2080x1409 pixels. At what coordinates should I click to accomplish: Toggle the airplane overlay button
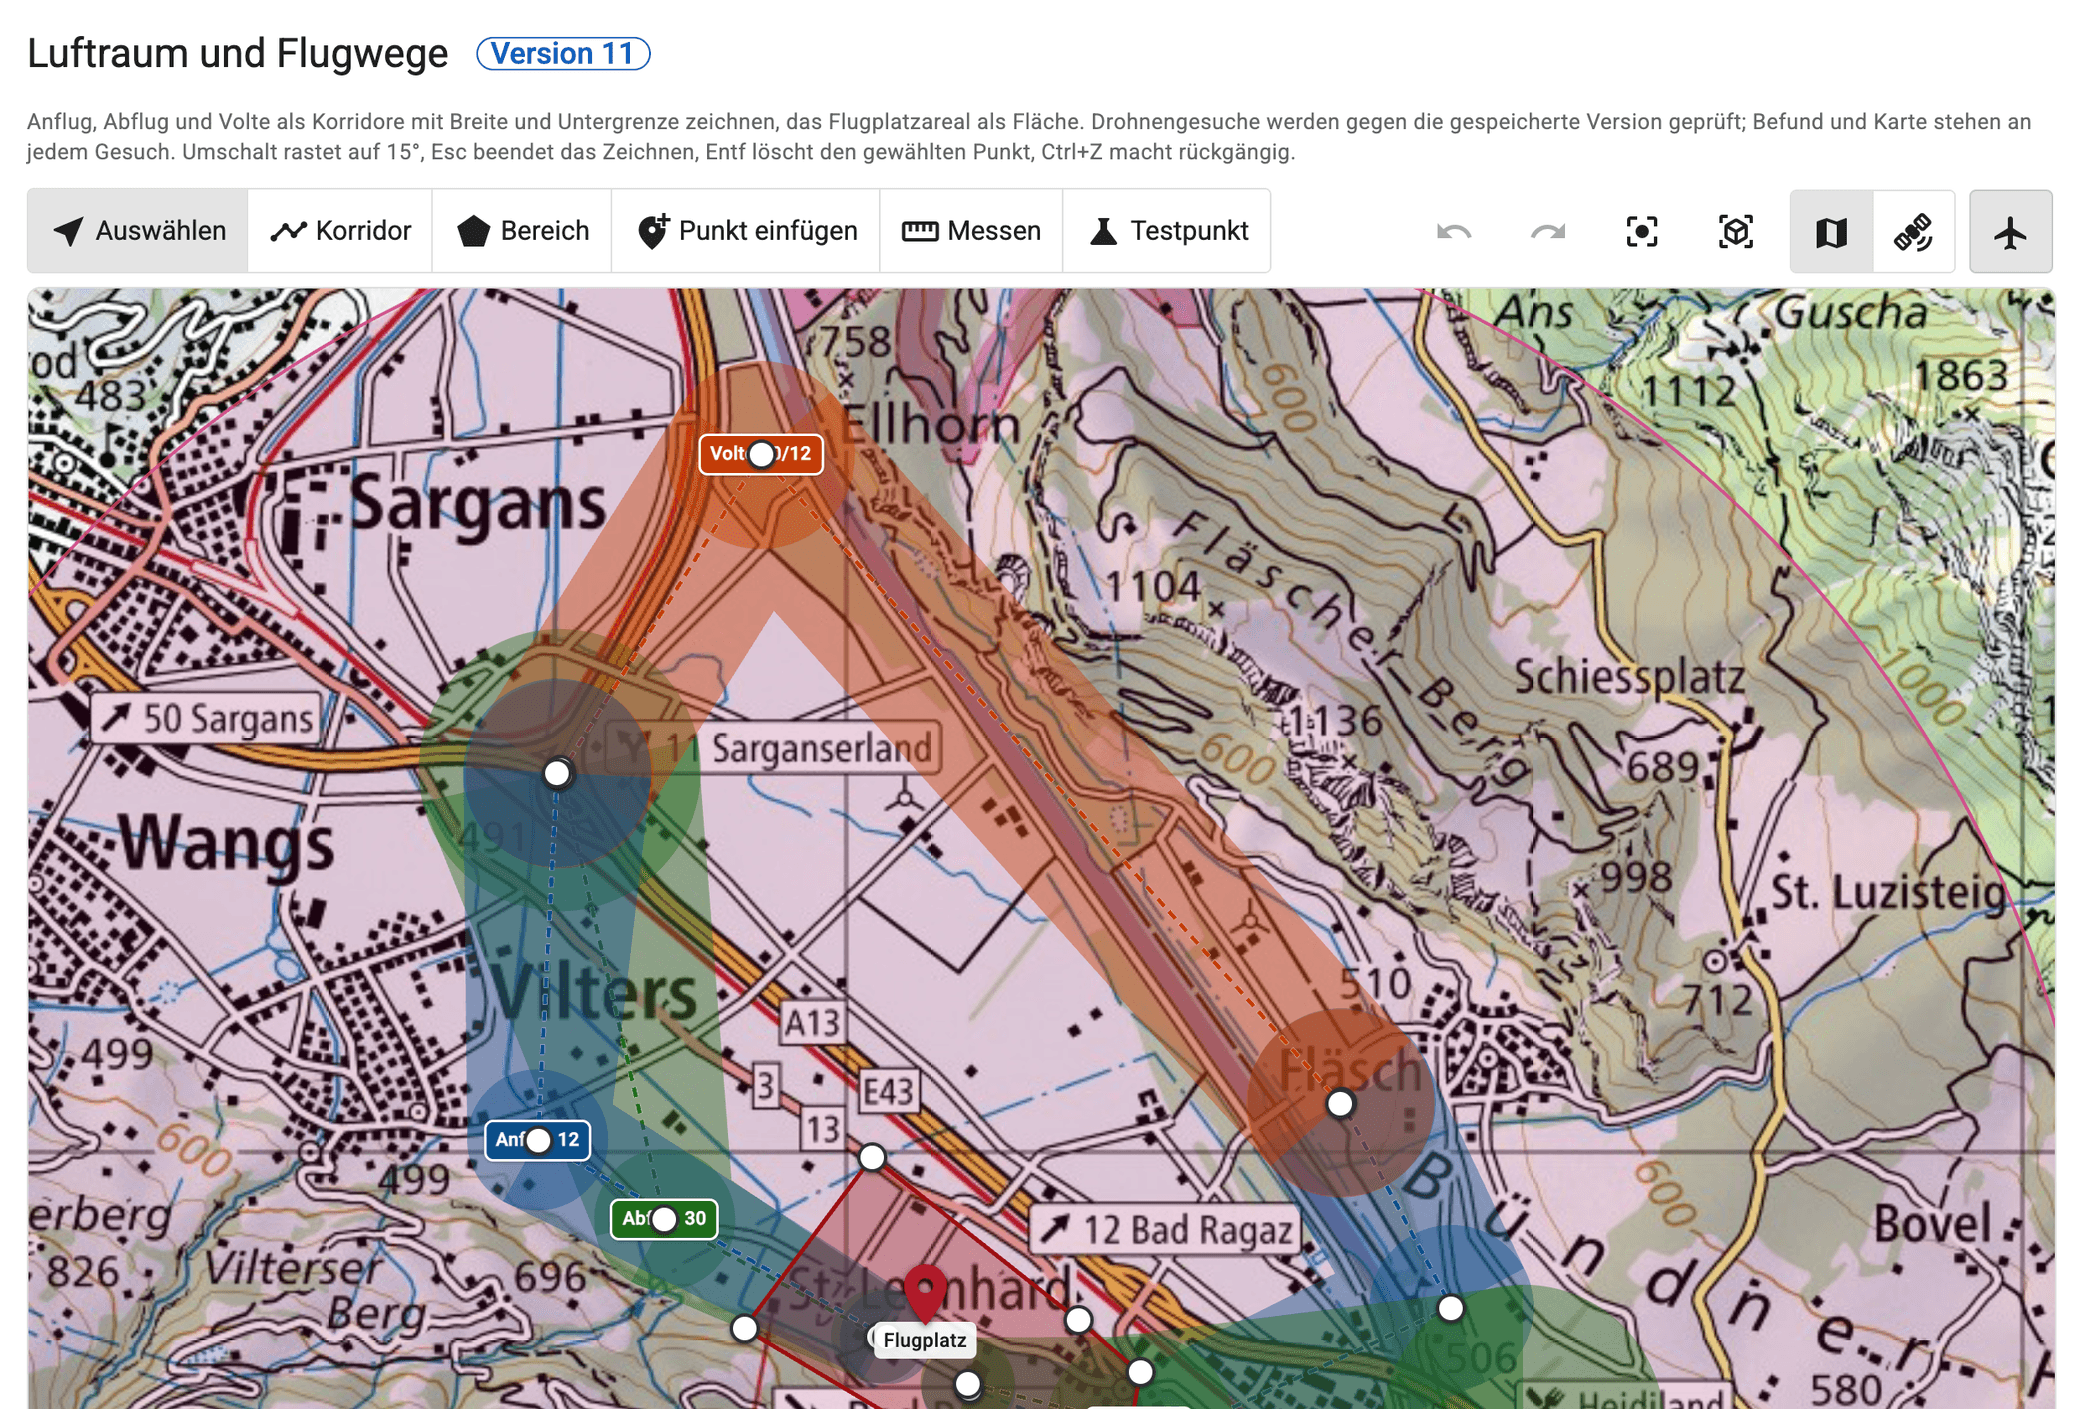point(2010,232)
